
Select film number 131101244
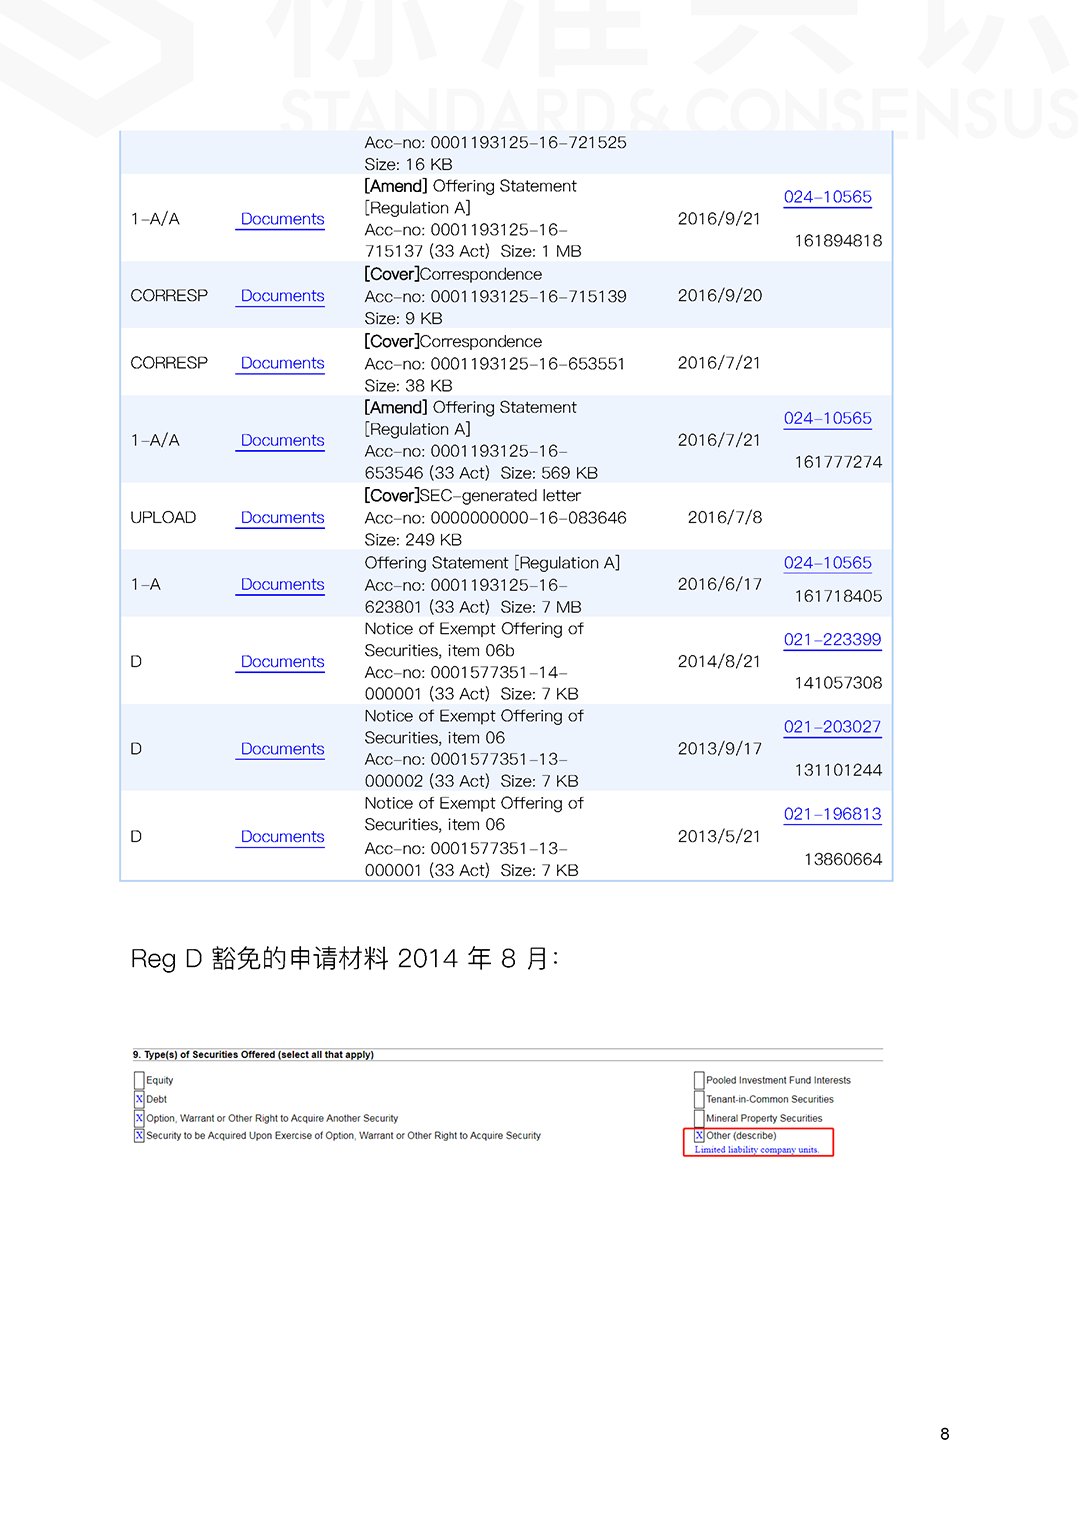point(838,771)
